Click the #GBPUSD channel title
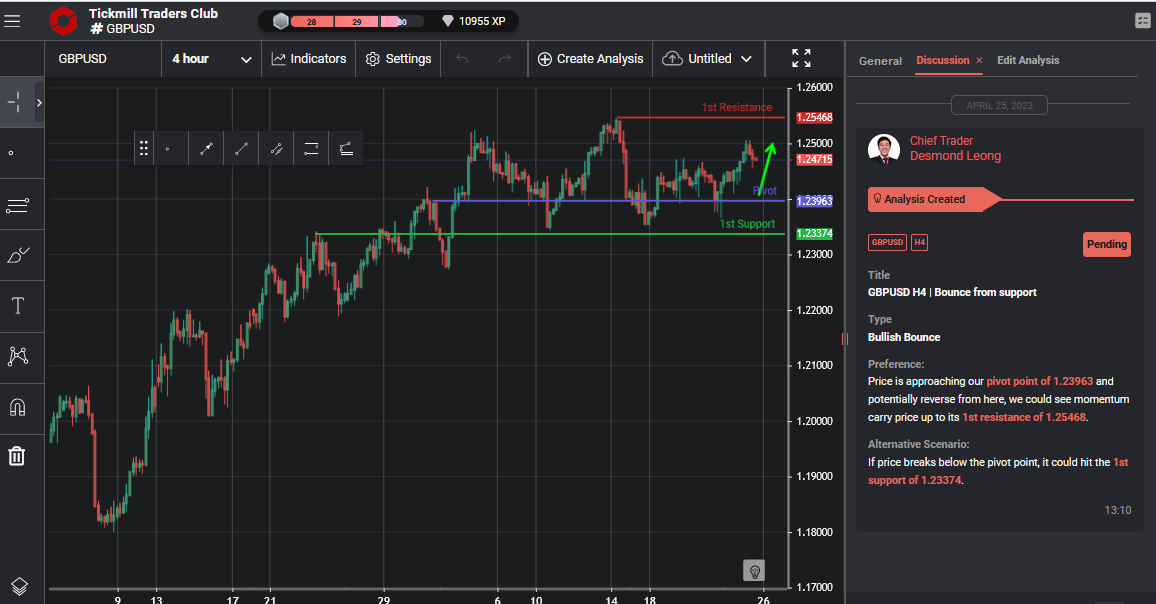This screenshot has width=1156, height=604. point(122,29)
